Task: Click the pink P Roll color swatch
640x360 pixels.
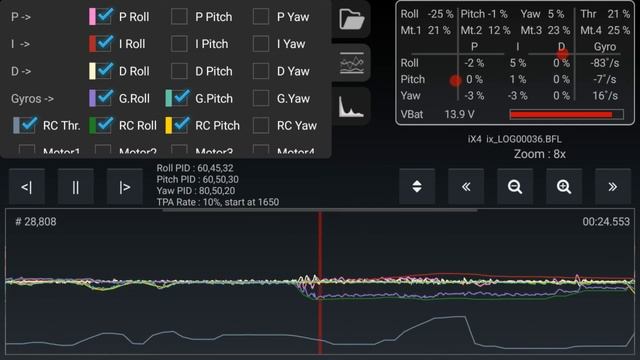Action: [x=93, y=16]
